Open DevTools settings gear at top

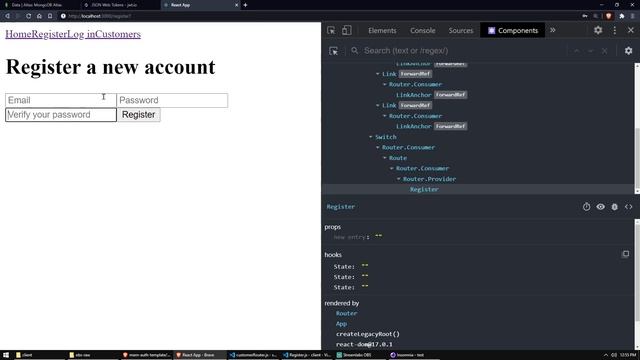click(598, 30)
